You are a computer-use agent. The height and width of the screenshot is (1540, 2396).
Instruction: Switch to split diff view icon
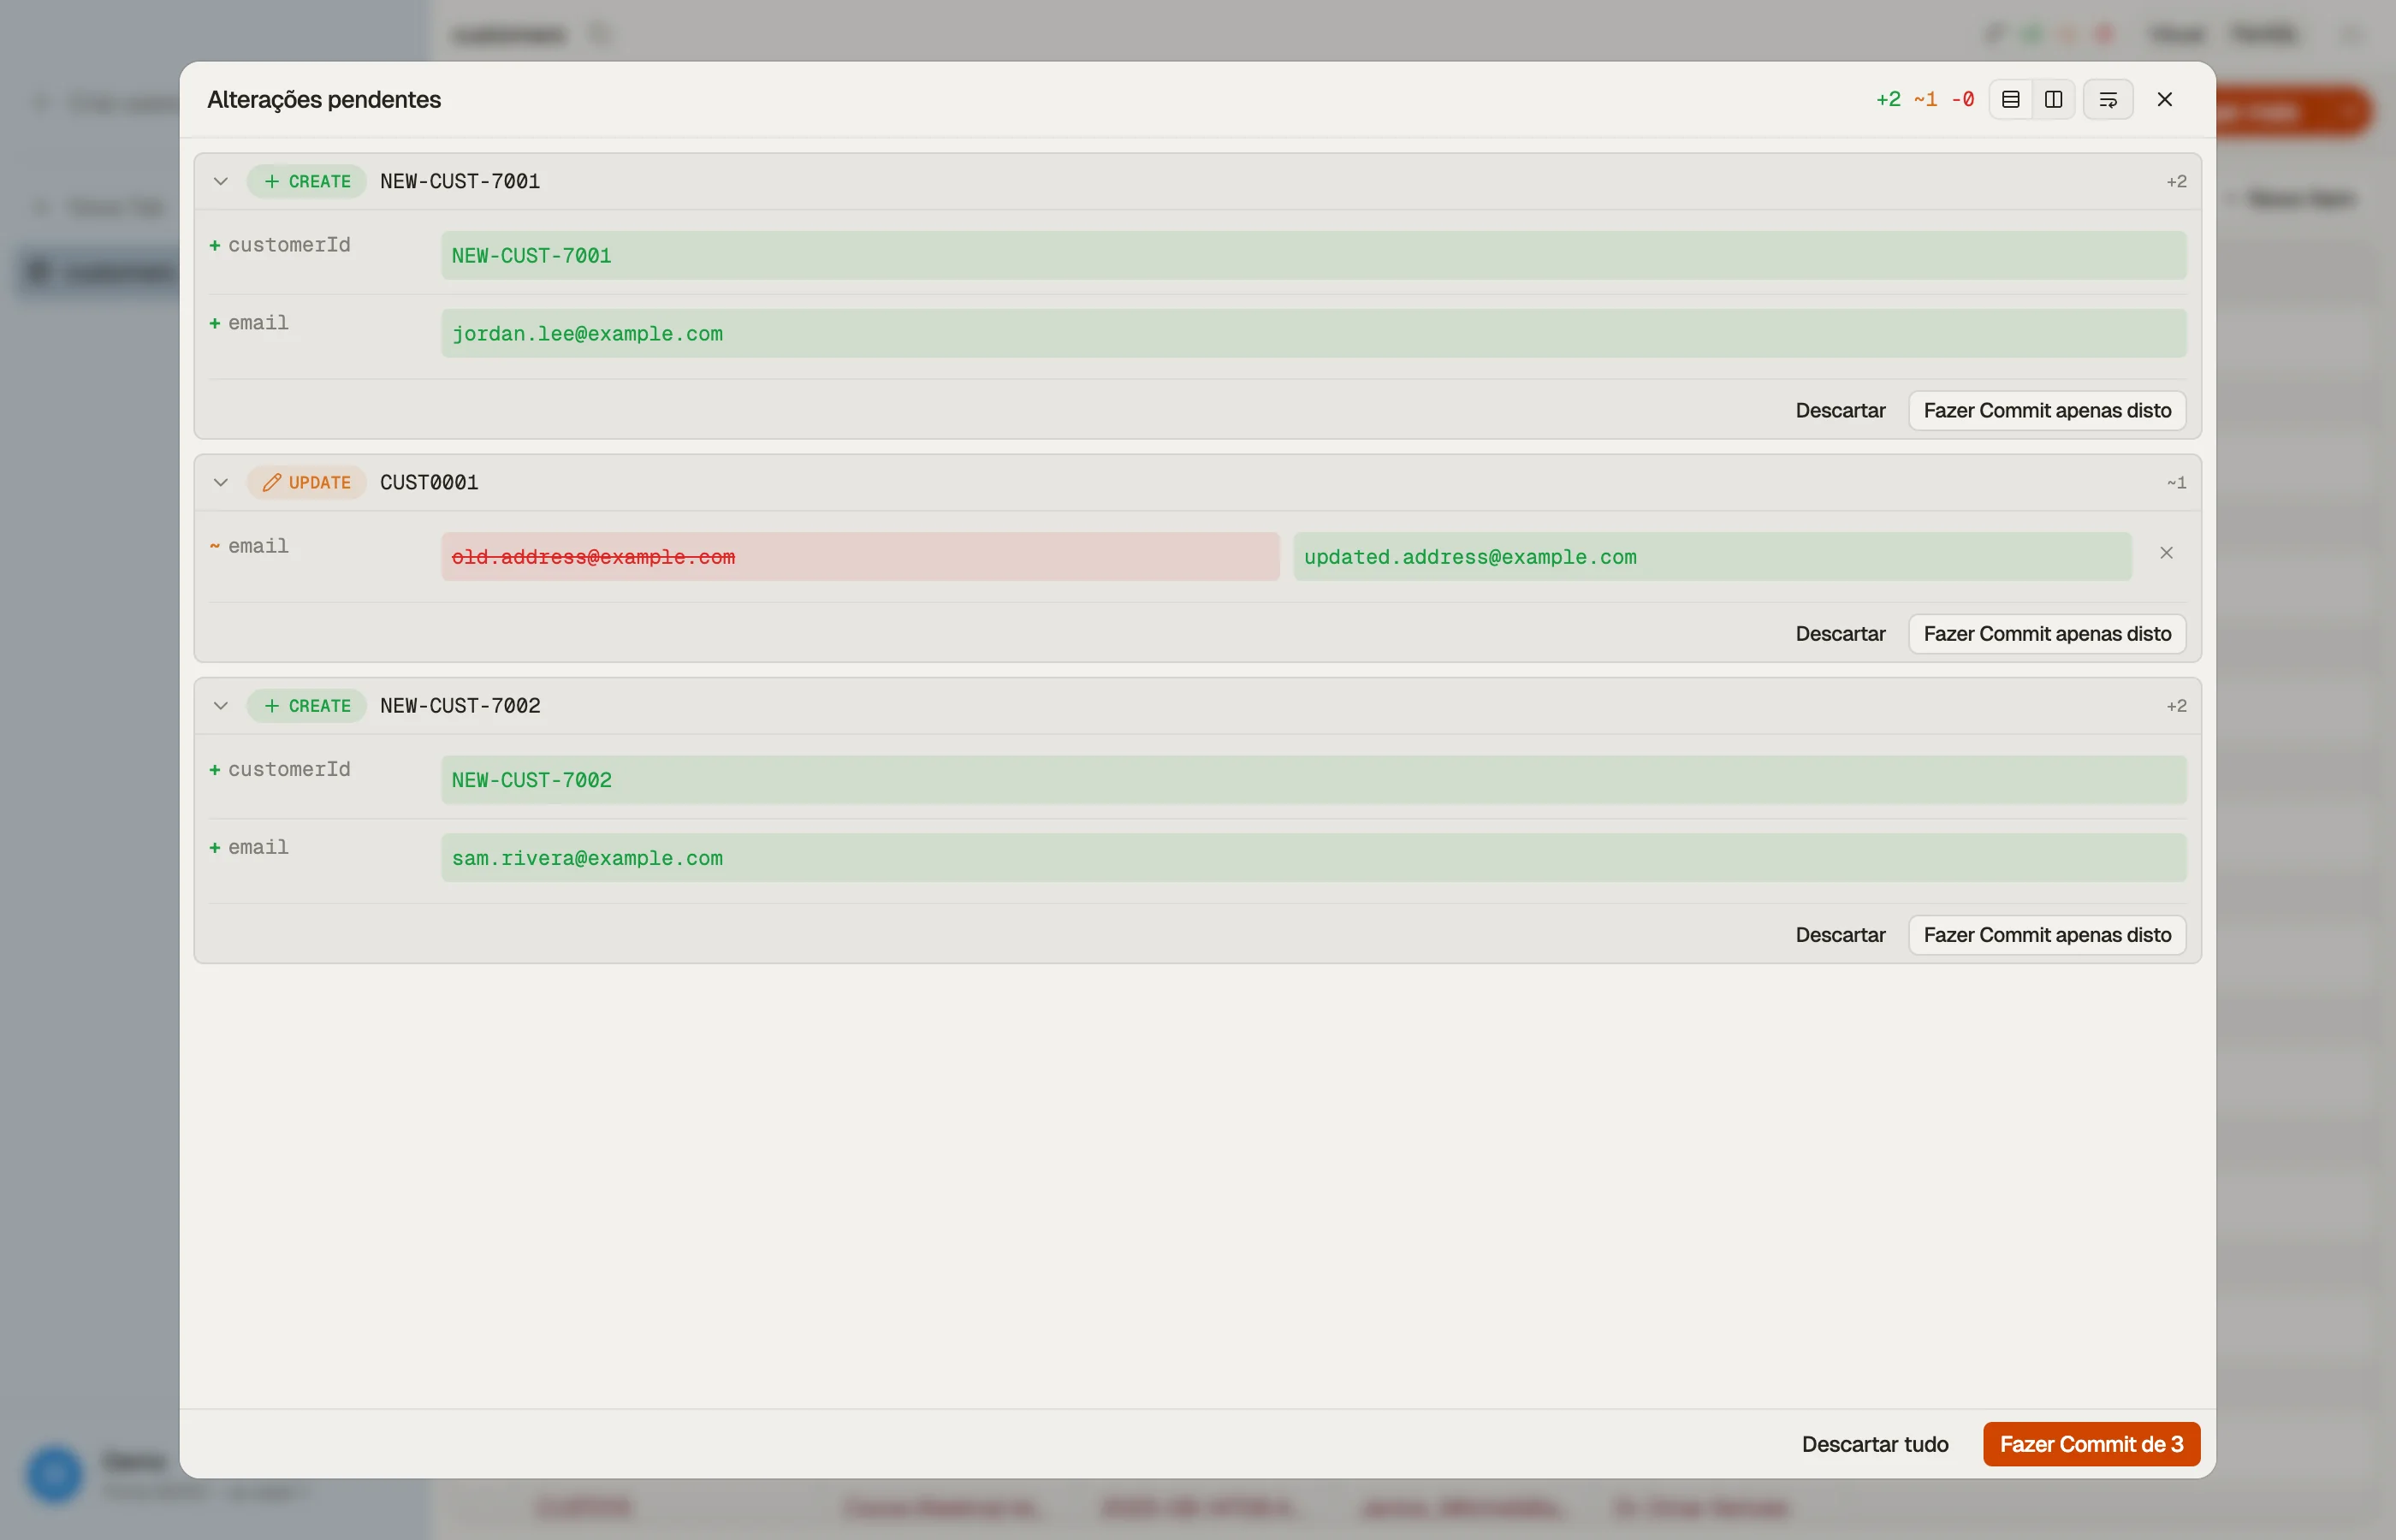point(2053,99)
